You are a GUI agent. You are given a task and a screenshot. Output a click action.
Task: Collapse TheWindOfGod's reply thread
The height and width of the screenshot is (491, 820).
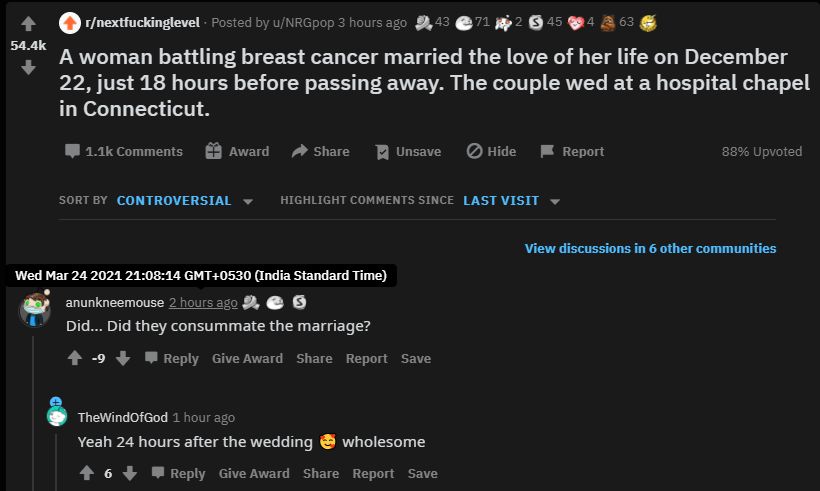[56, 402]
